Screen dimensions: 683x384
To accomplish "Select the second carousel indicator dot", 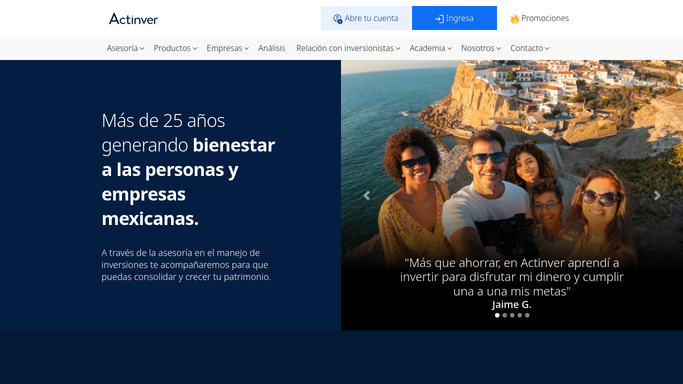I will pyautogui.click(x=504, y=315).
